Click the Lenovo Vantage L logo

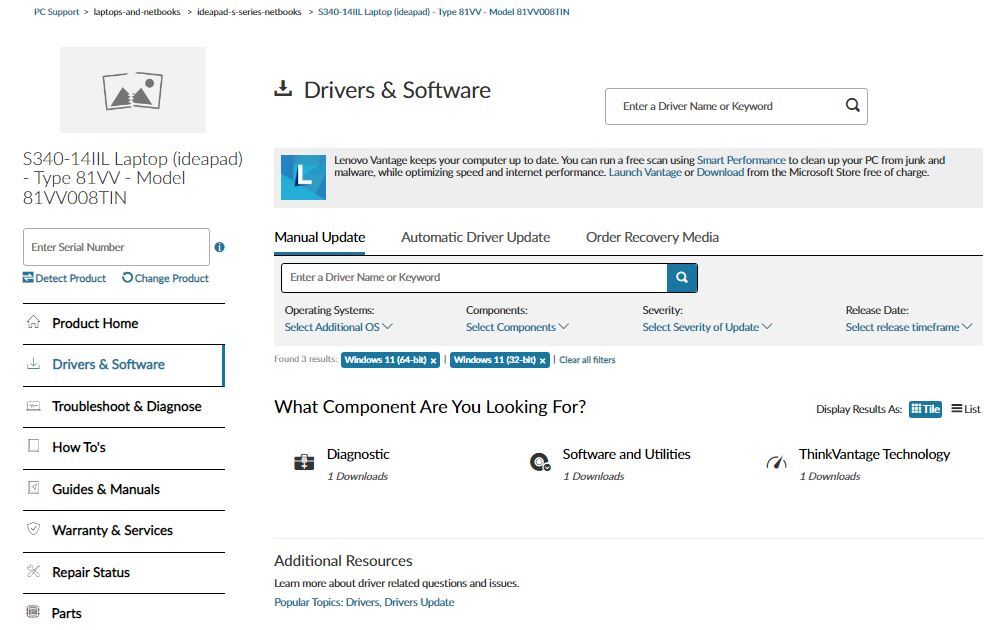click(303, 177)
